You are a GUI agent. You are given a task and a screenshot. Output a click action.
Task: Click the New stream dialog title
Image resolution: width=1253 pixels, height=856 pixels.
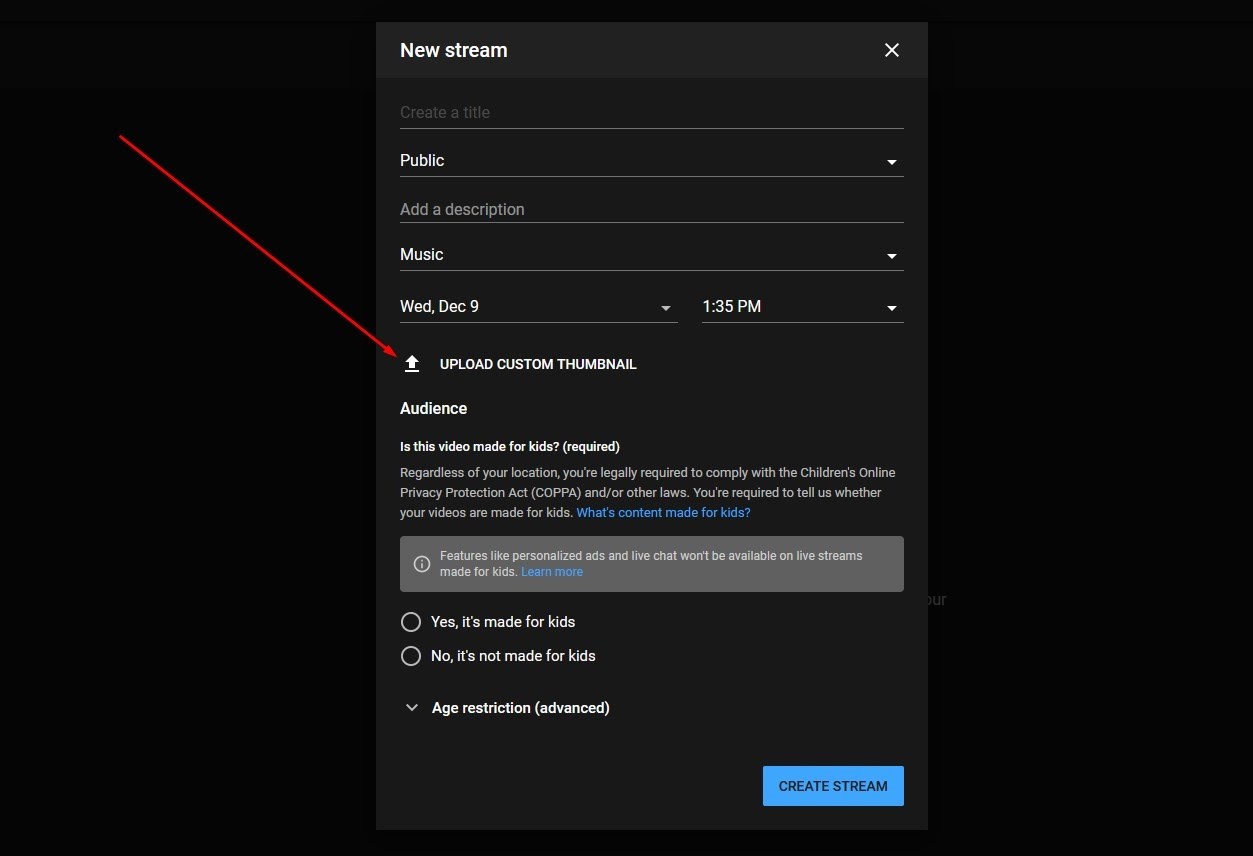[454, 50]
